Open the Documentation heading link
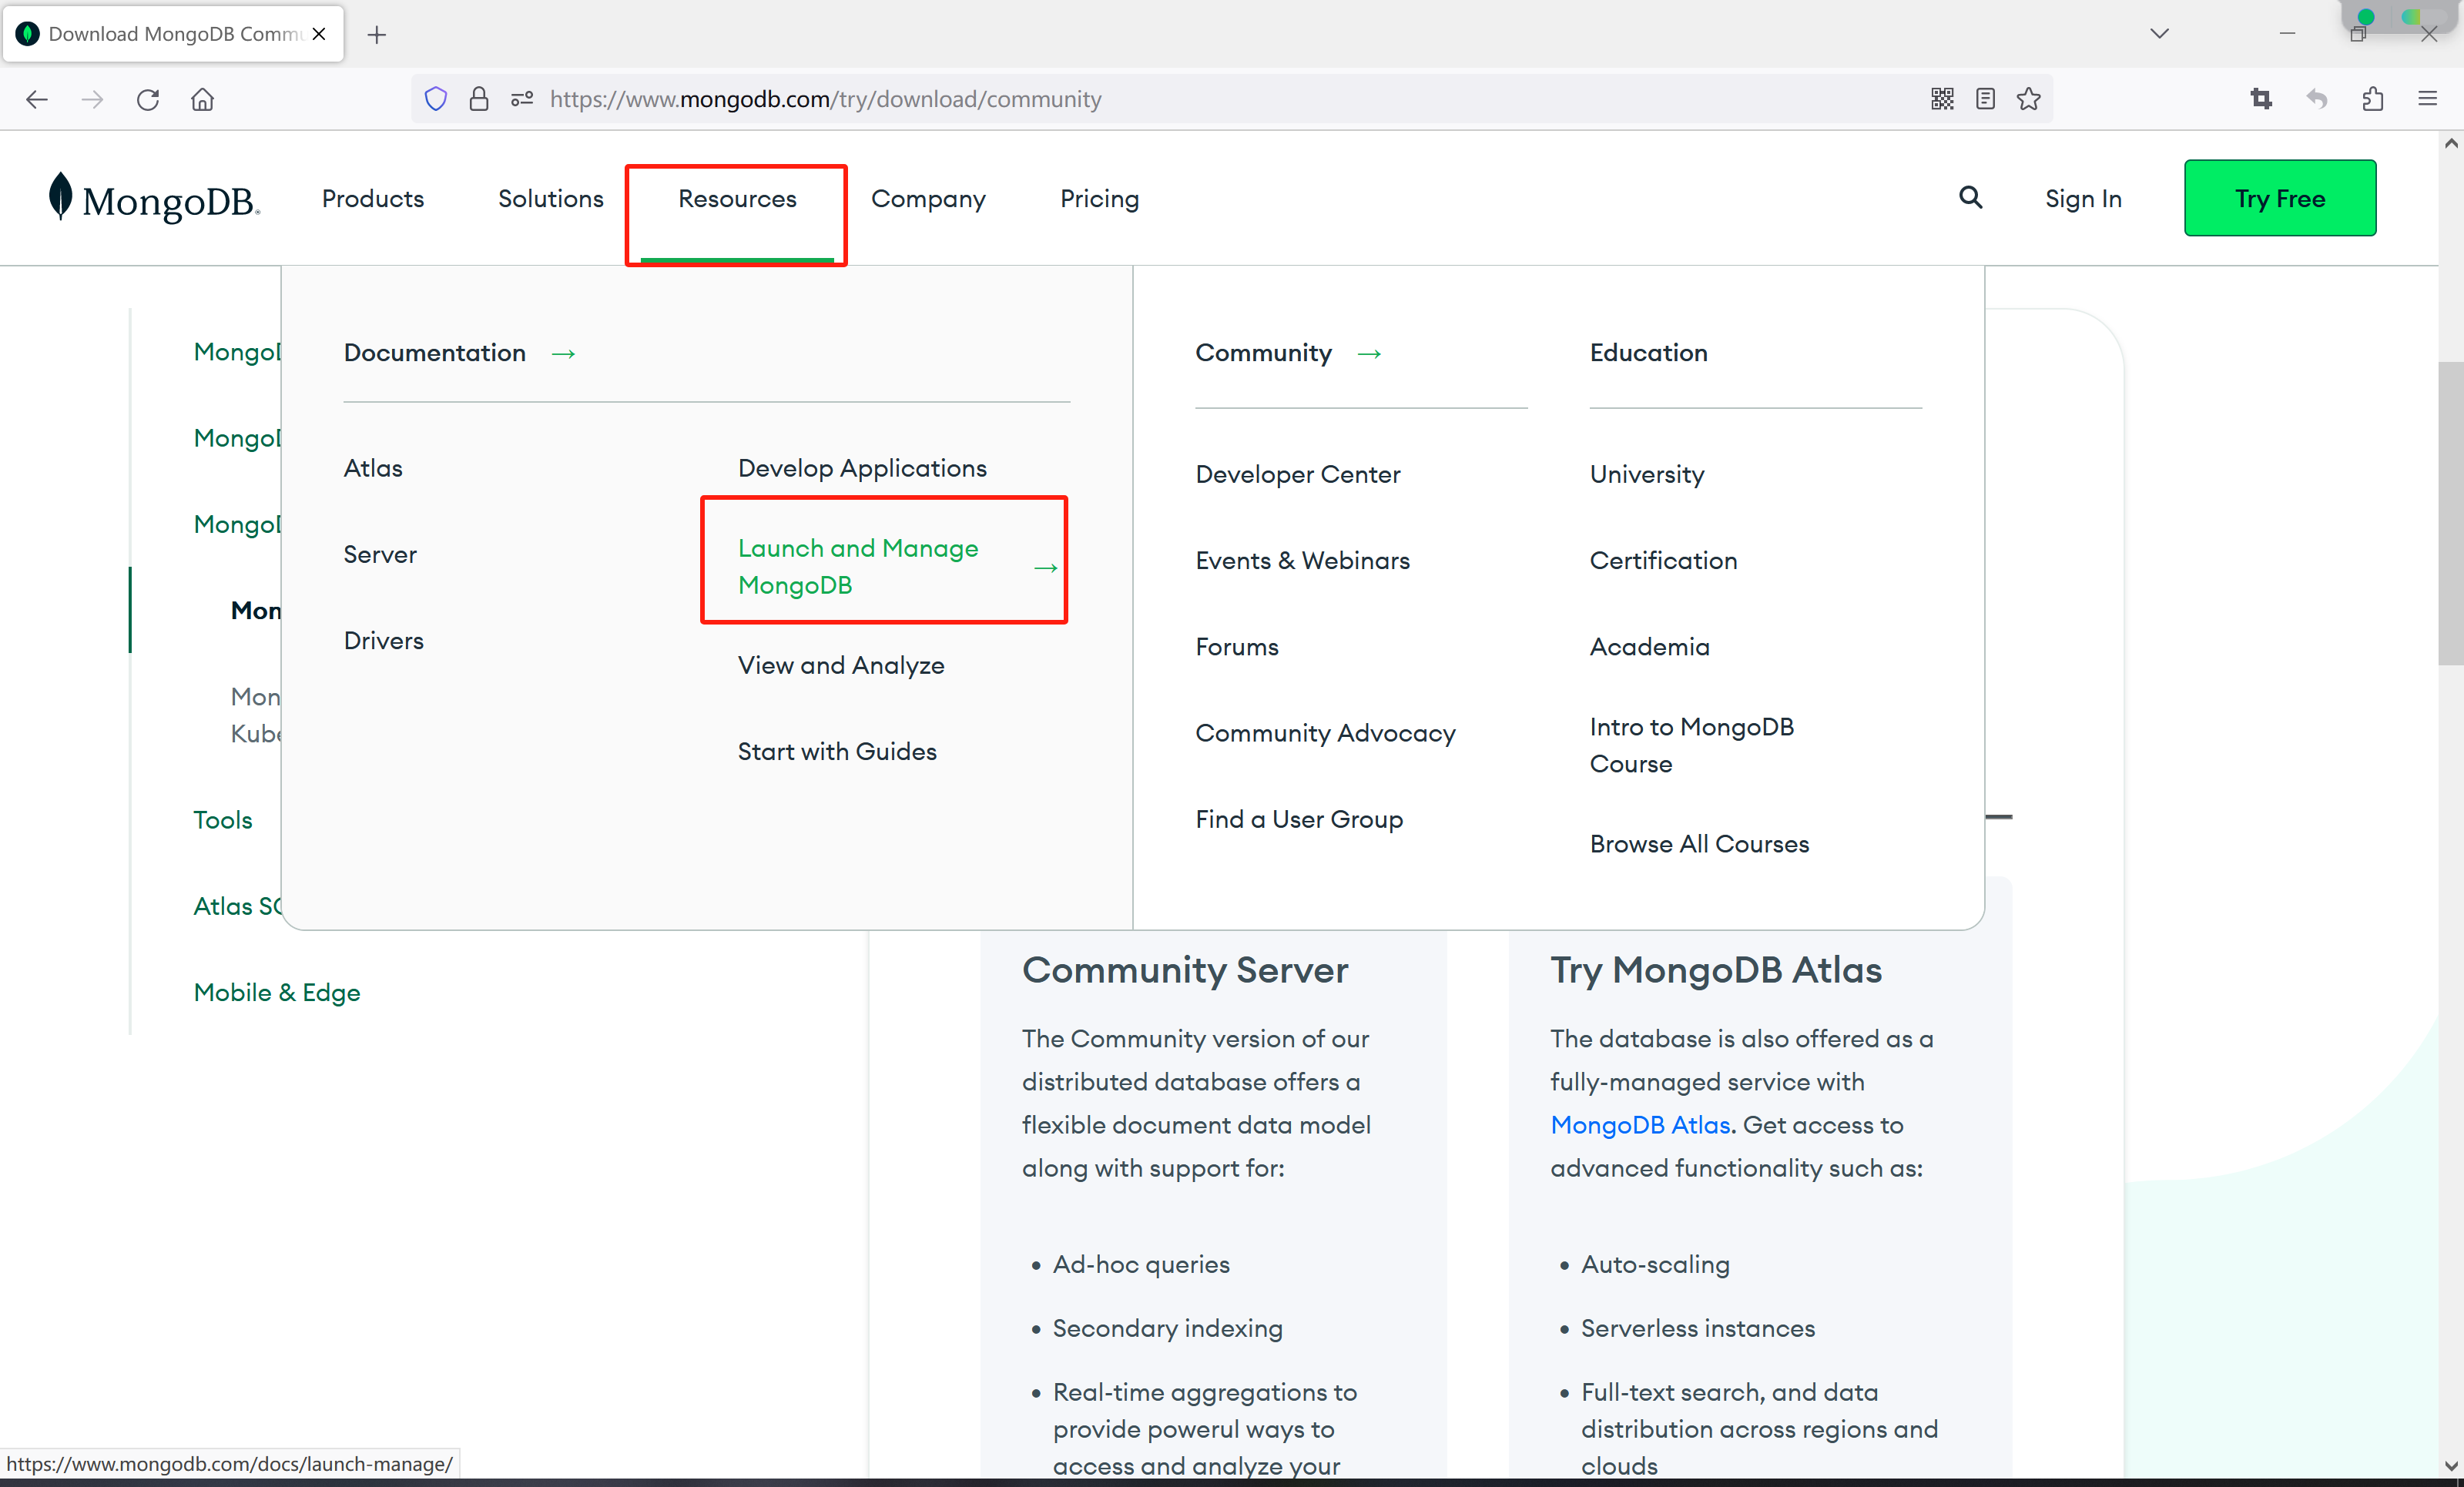Viewport: 2464px width, 1487px height. click(435, 353)
